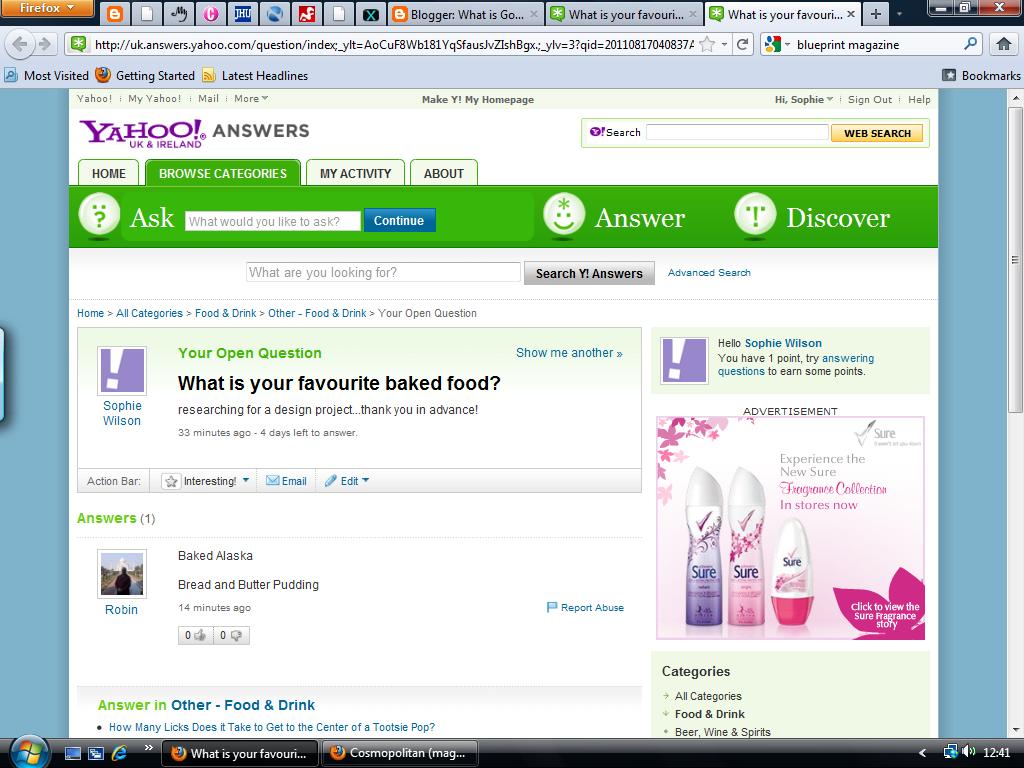Open volume control in system tray

(968, 752)
